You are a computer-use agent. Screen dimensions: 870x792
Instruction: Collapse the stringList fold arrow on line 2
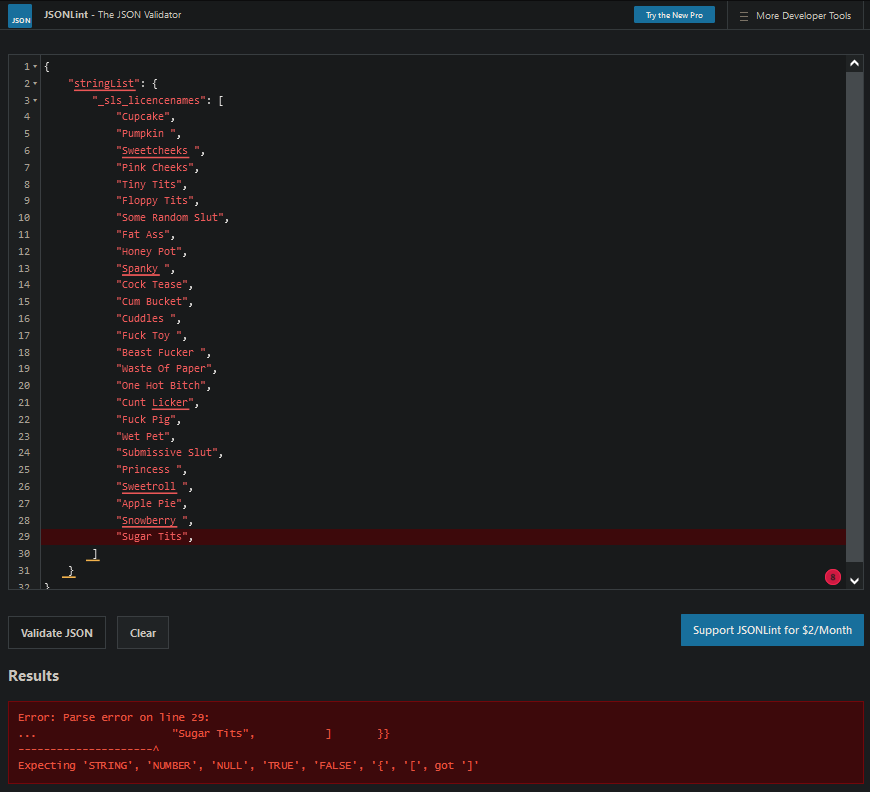[35, 84]
